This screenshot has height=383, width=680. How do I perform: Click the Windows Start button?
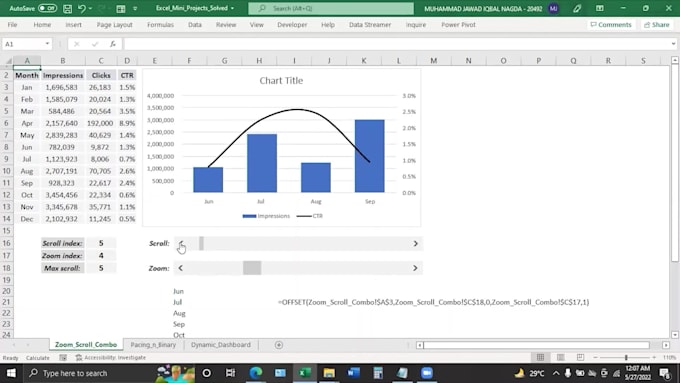11,373
